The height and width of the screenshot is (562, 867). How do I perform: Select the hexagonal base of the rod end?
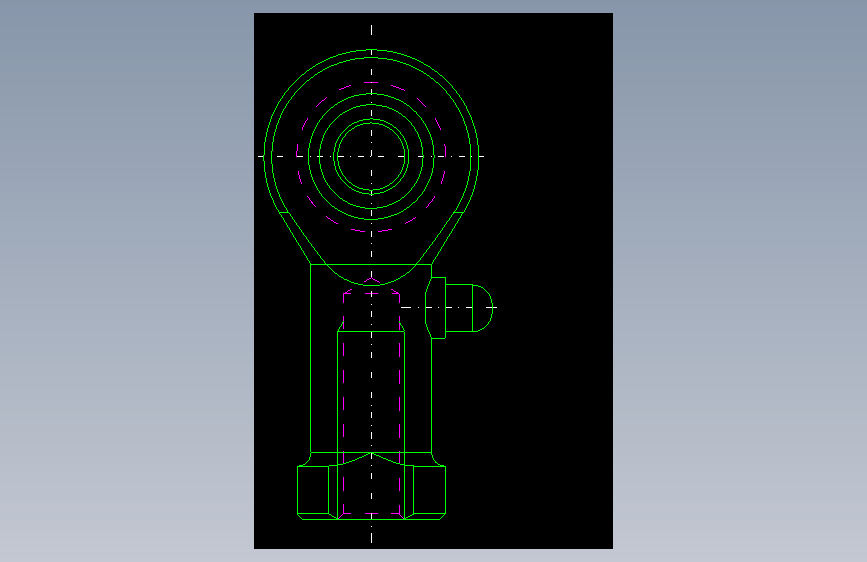coord(372,492)
